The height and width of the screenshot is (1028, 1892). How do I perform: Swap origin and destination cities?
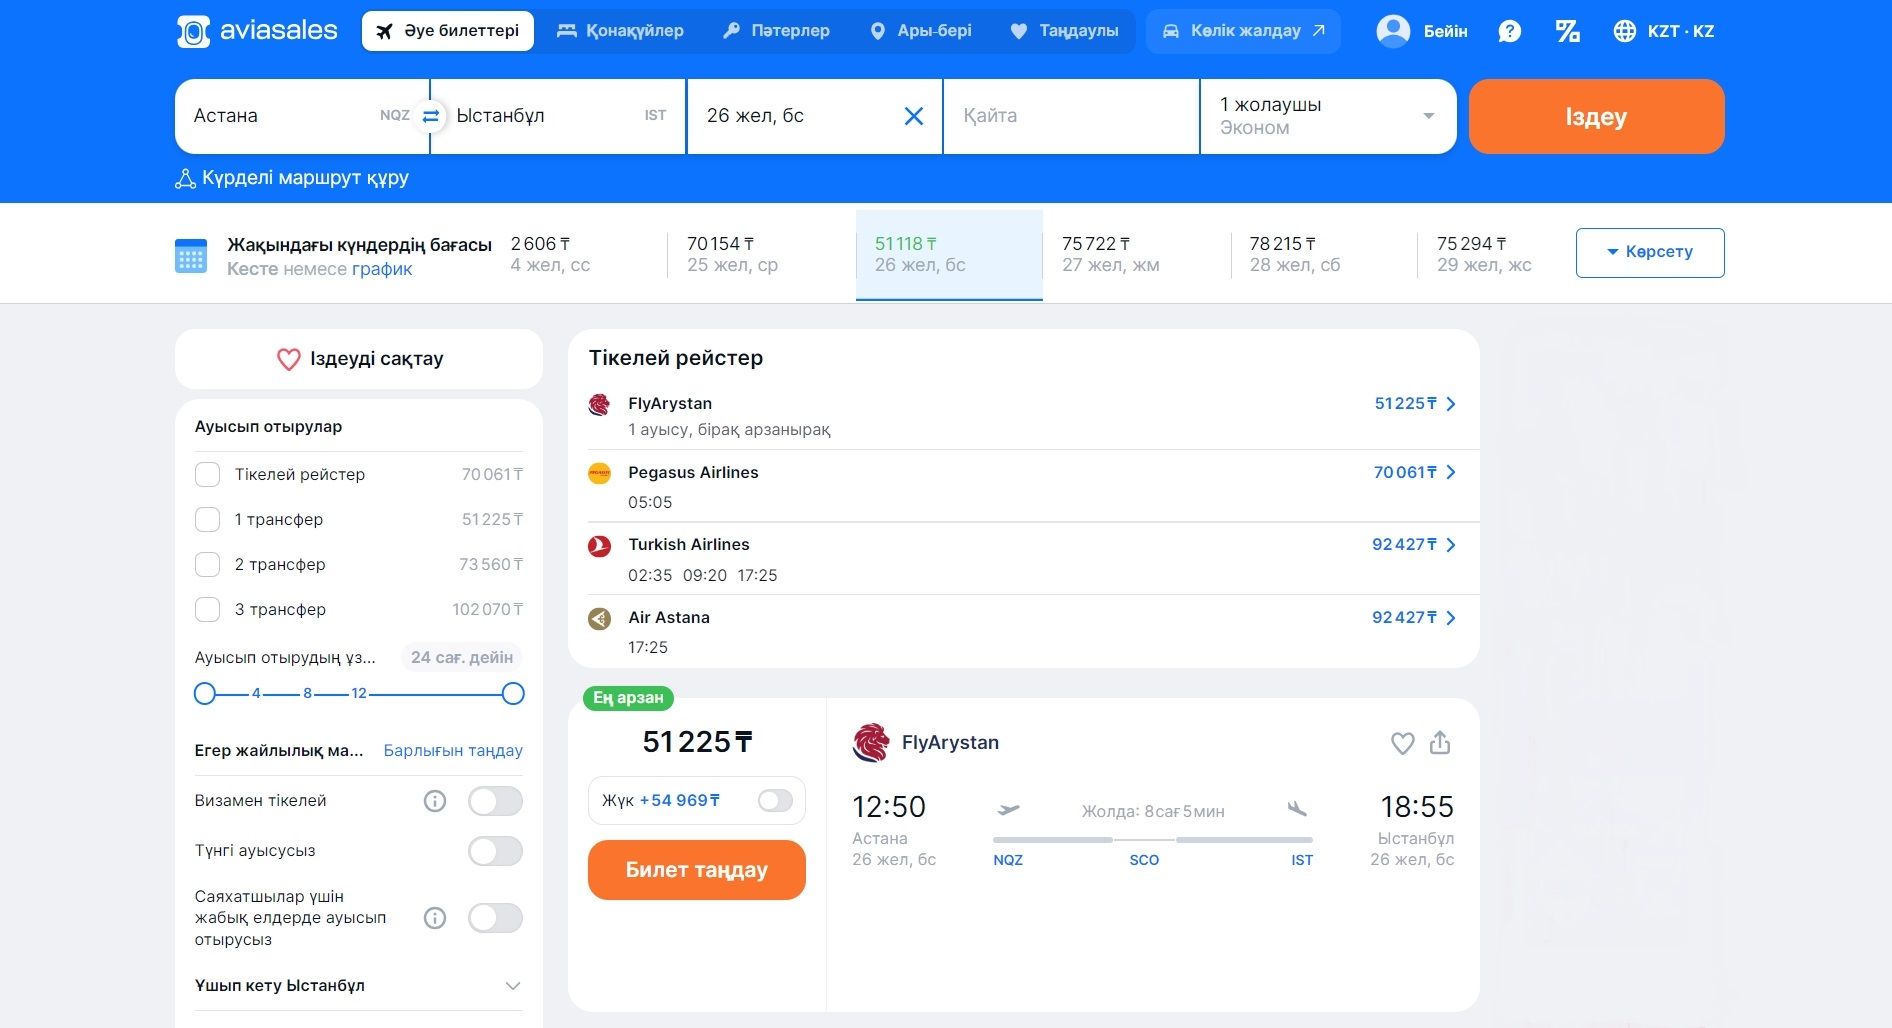point(431,116)
